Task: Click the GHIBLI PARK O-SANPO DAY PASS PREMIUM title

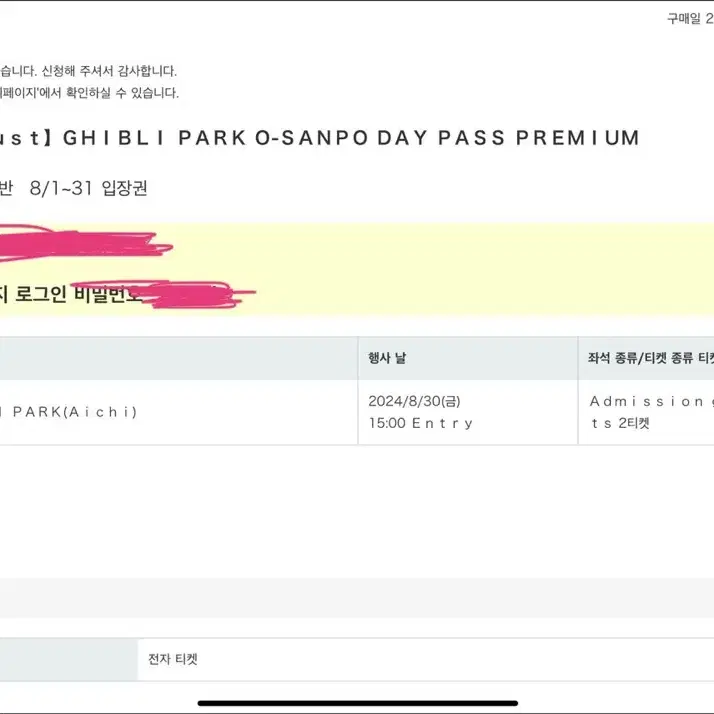Action: click(x=352, y=138)
